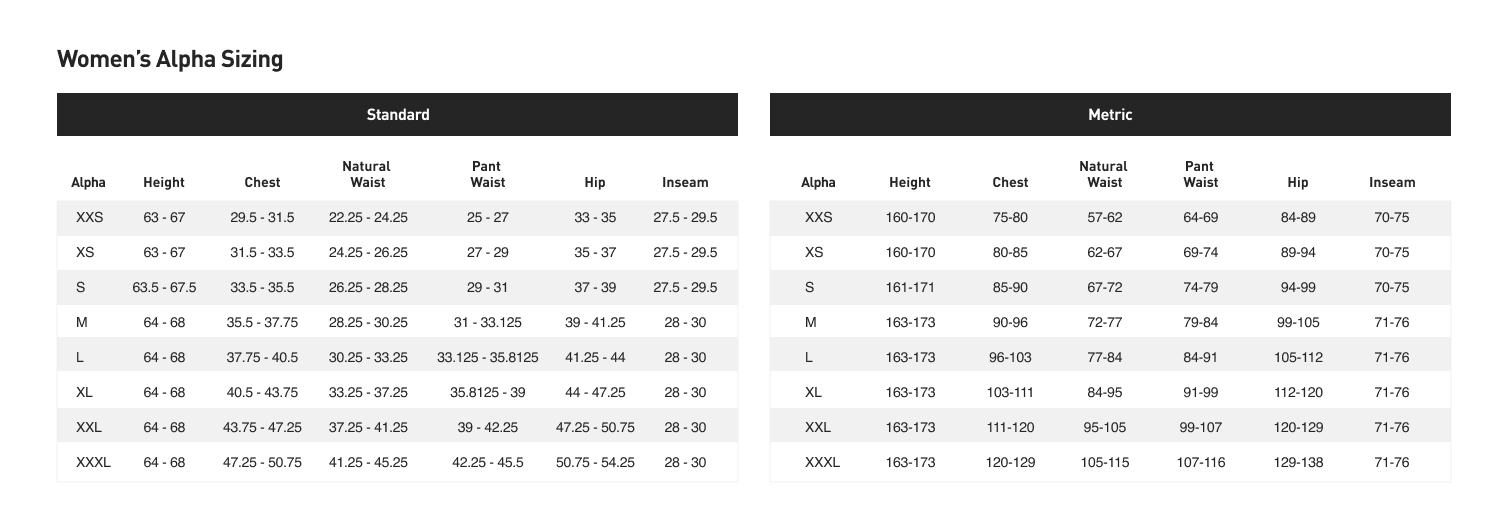The image size is (1509, 522).
Task: Click the Inseam column header in Metric table
Action: [1392, 183]
